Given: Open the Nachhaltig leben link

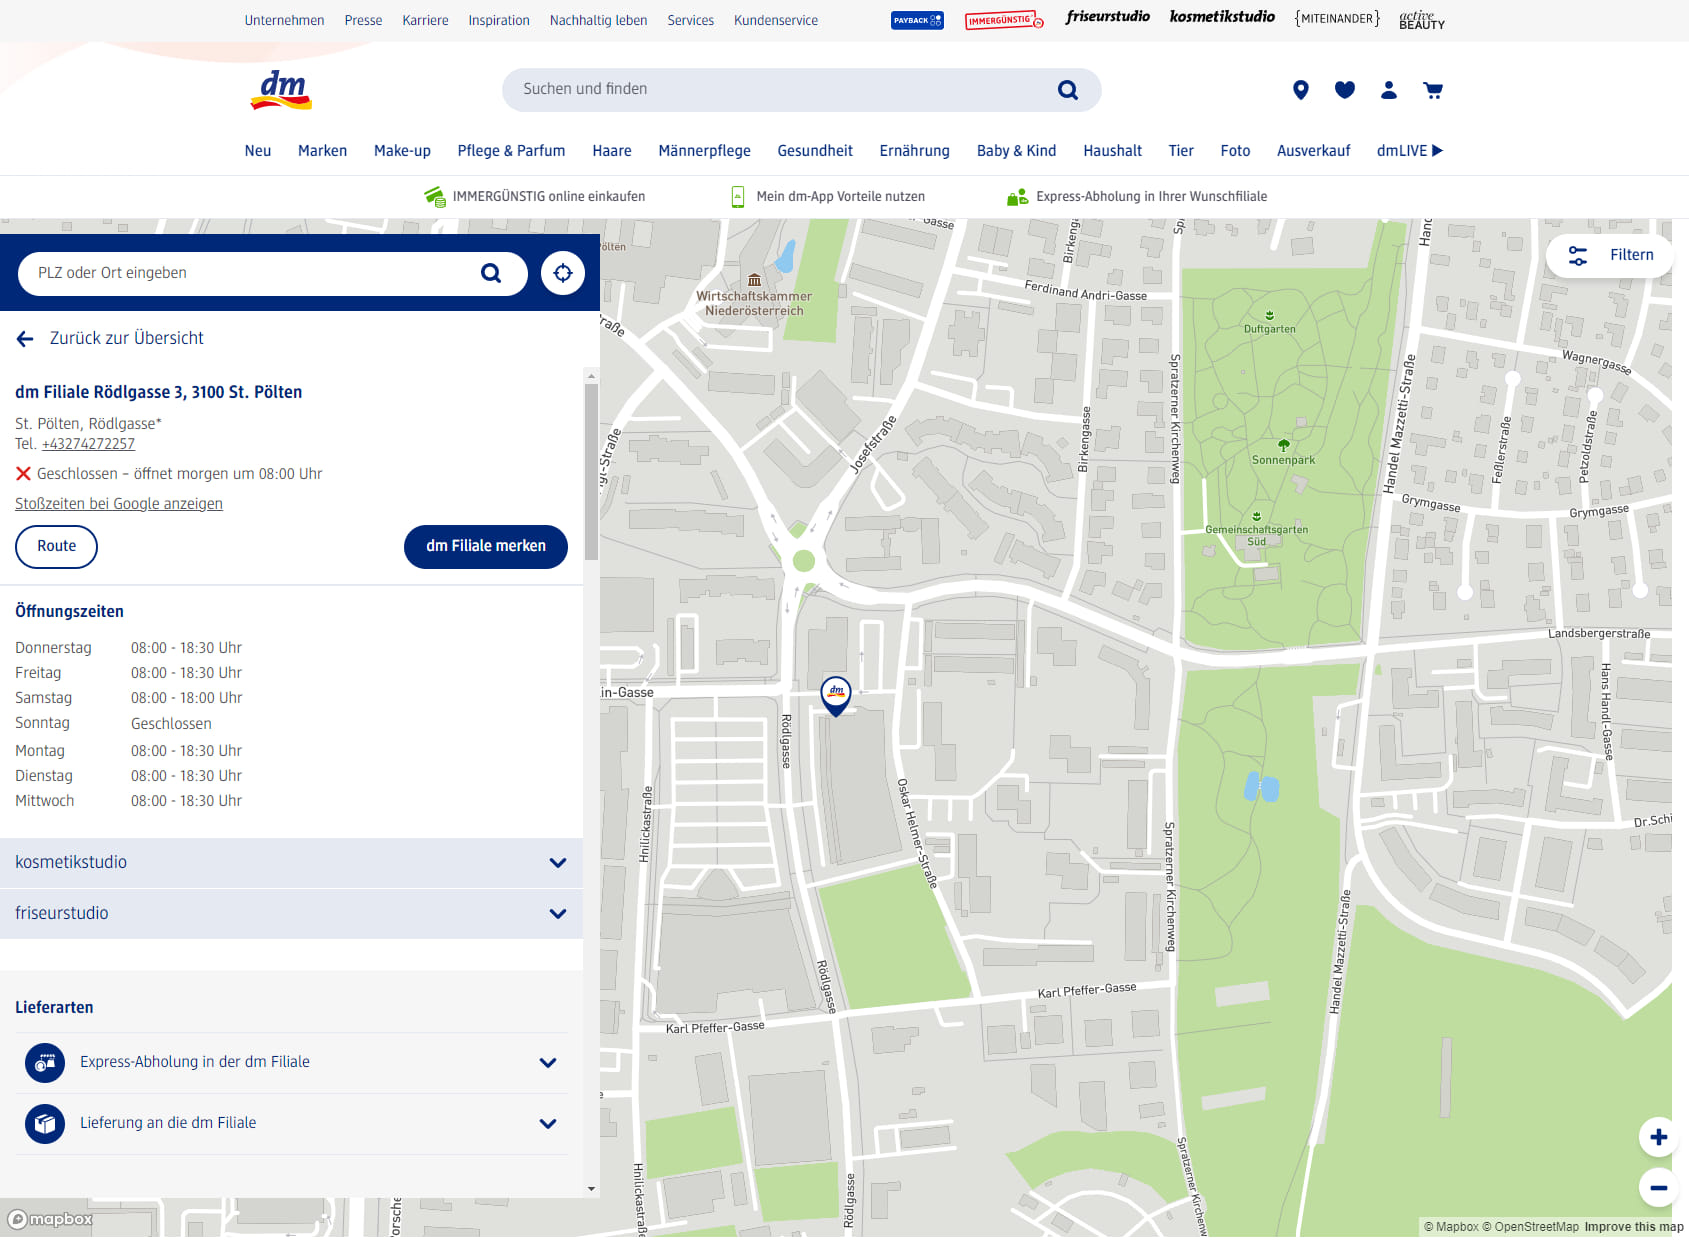Looking at the screenshot, I should tap(598, 20).
